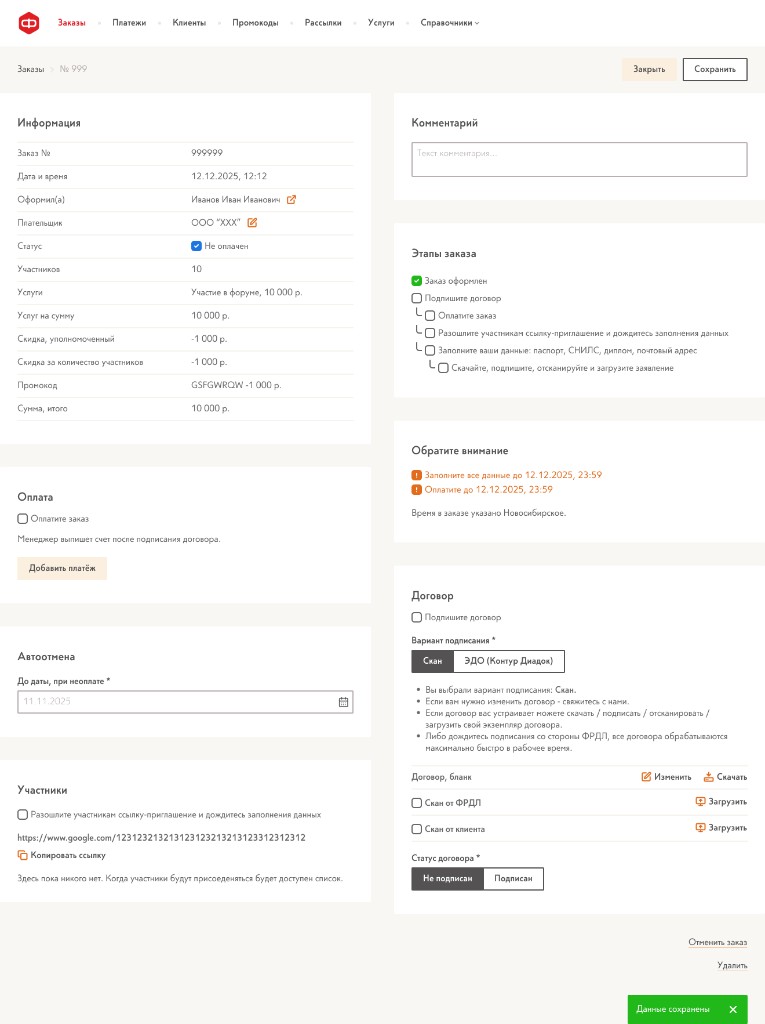Toggle the Не оплачен status checkbox
The height and width of the screenshot is (1024, 765).
pos(196,246)
